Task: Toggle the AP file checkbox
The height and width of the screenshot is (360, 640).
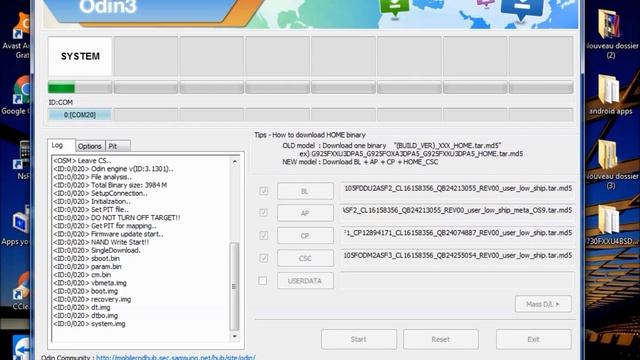Action: coord(264,213)
